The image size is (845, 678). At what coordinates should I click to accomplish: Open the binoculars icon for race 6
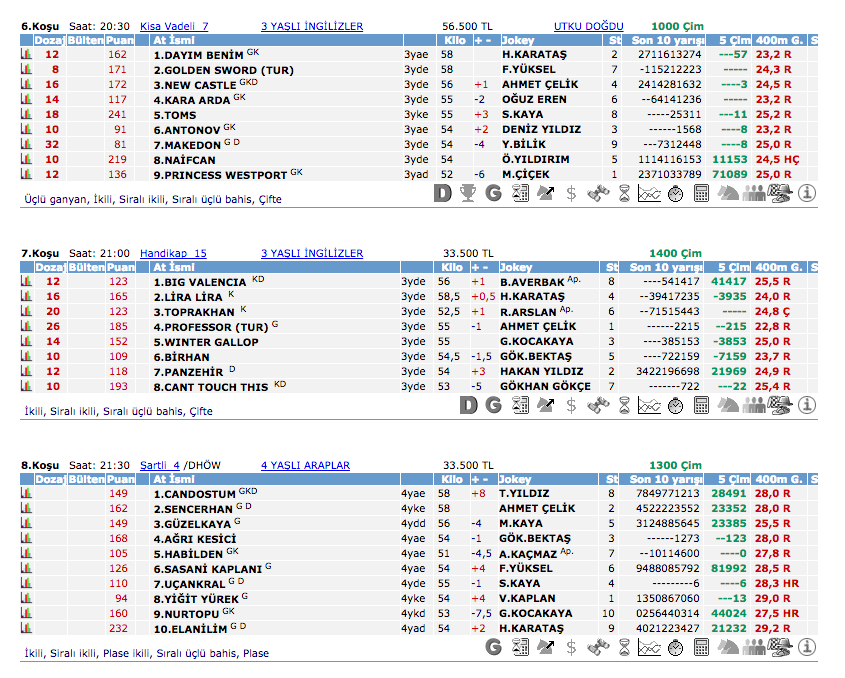pyautogui.click(x=598, y=194)
